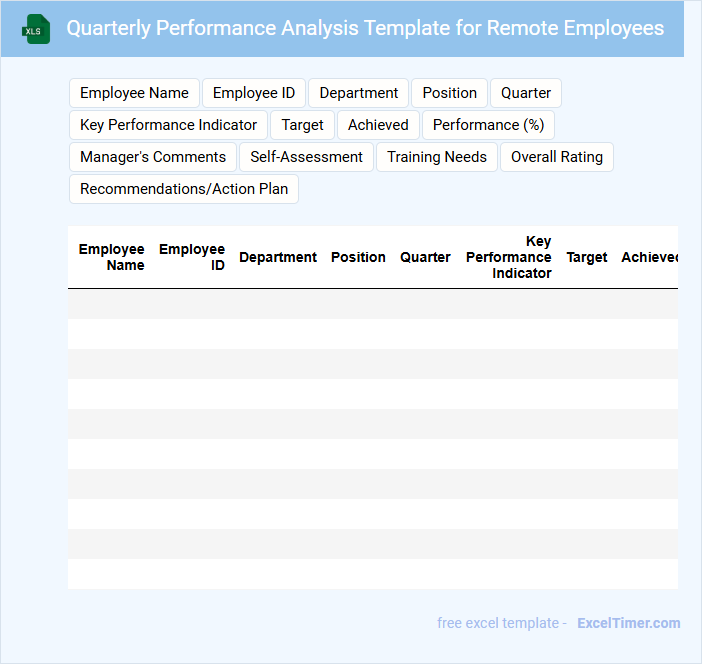Screen dimensions: 702x664
Task: Choose the Overall Rating tag
Action: click(557, 157)
